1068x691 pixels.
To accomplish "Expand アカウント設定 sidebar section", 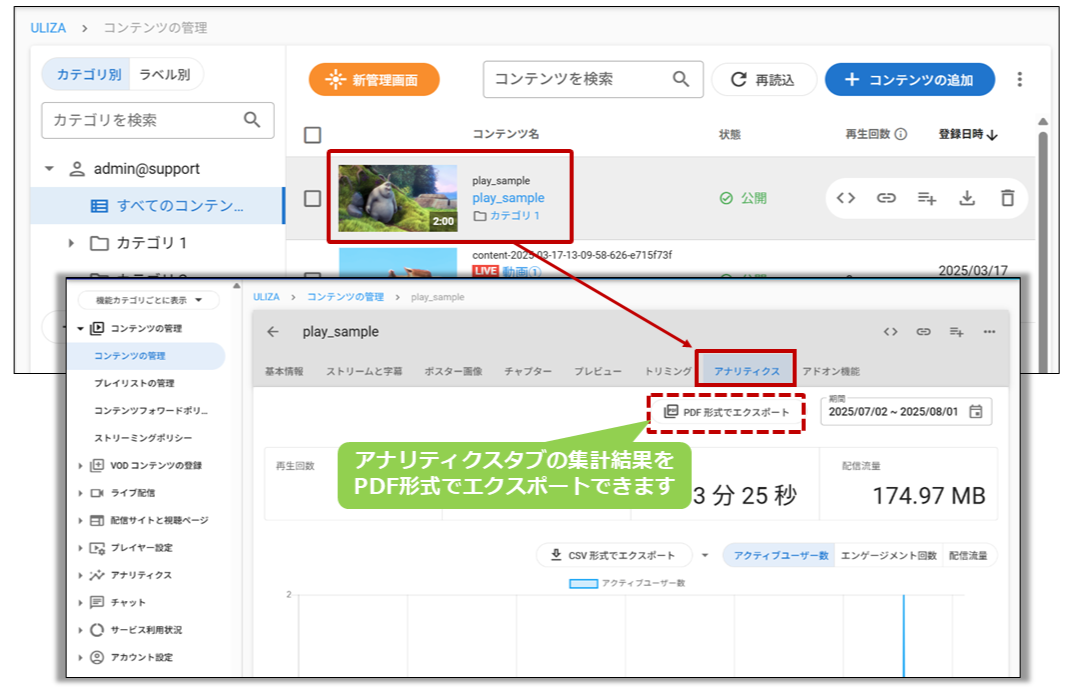I will coord(80,658).
